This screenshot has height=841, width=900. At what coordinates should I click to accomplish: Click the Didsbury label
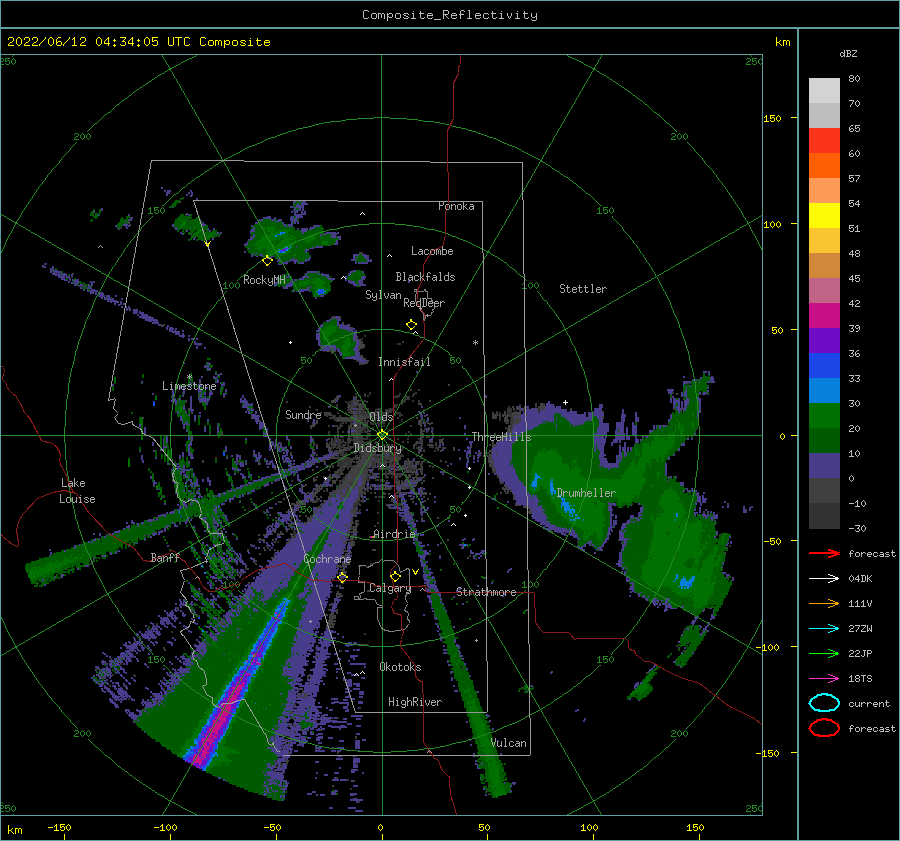(x=377, y=448)
